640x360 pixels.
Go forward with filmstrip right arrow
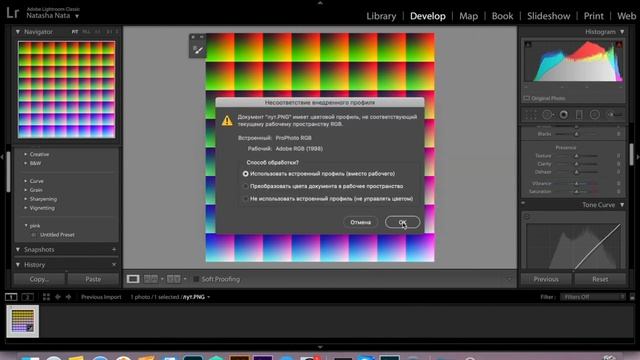tap(68, 297)
